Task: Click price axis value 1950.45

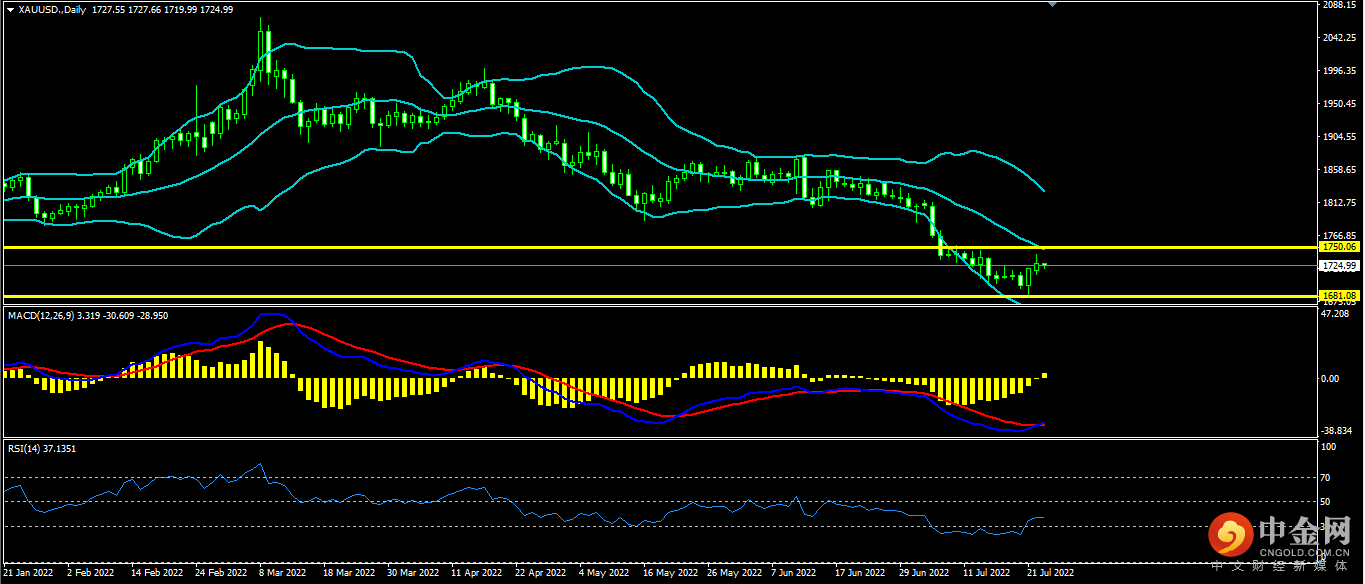Action: click(1338, 104)
